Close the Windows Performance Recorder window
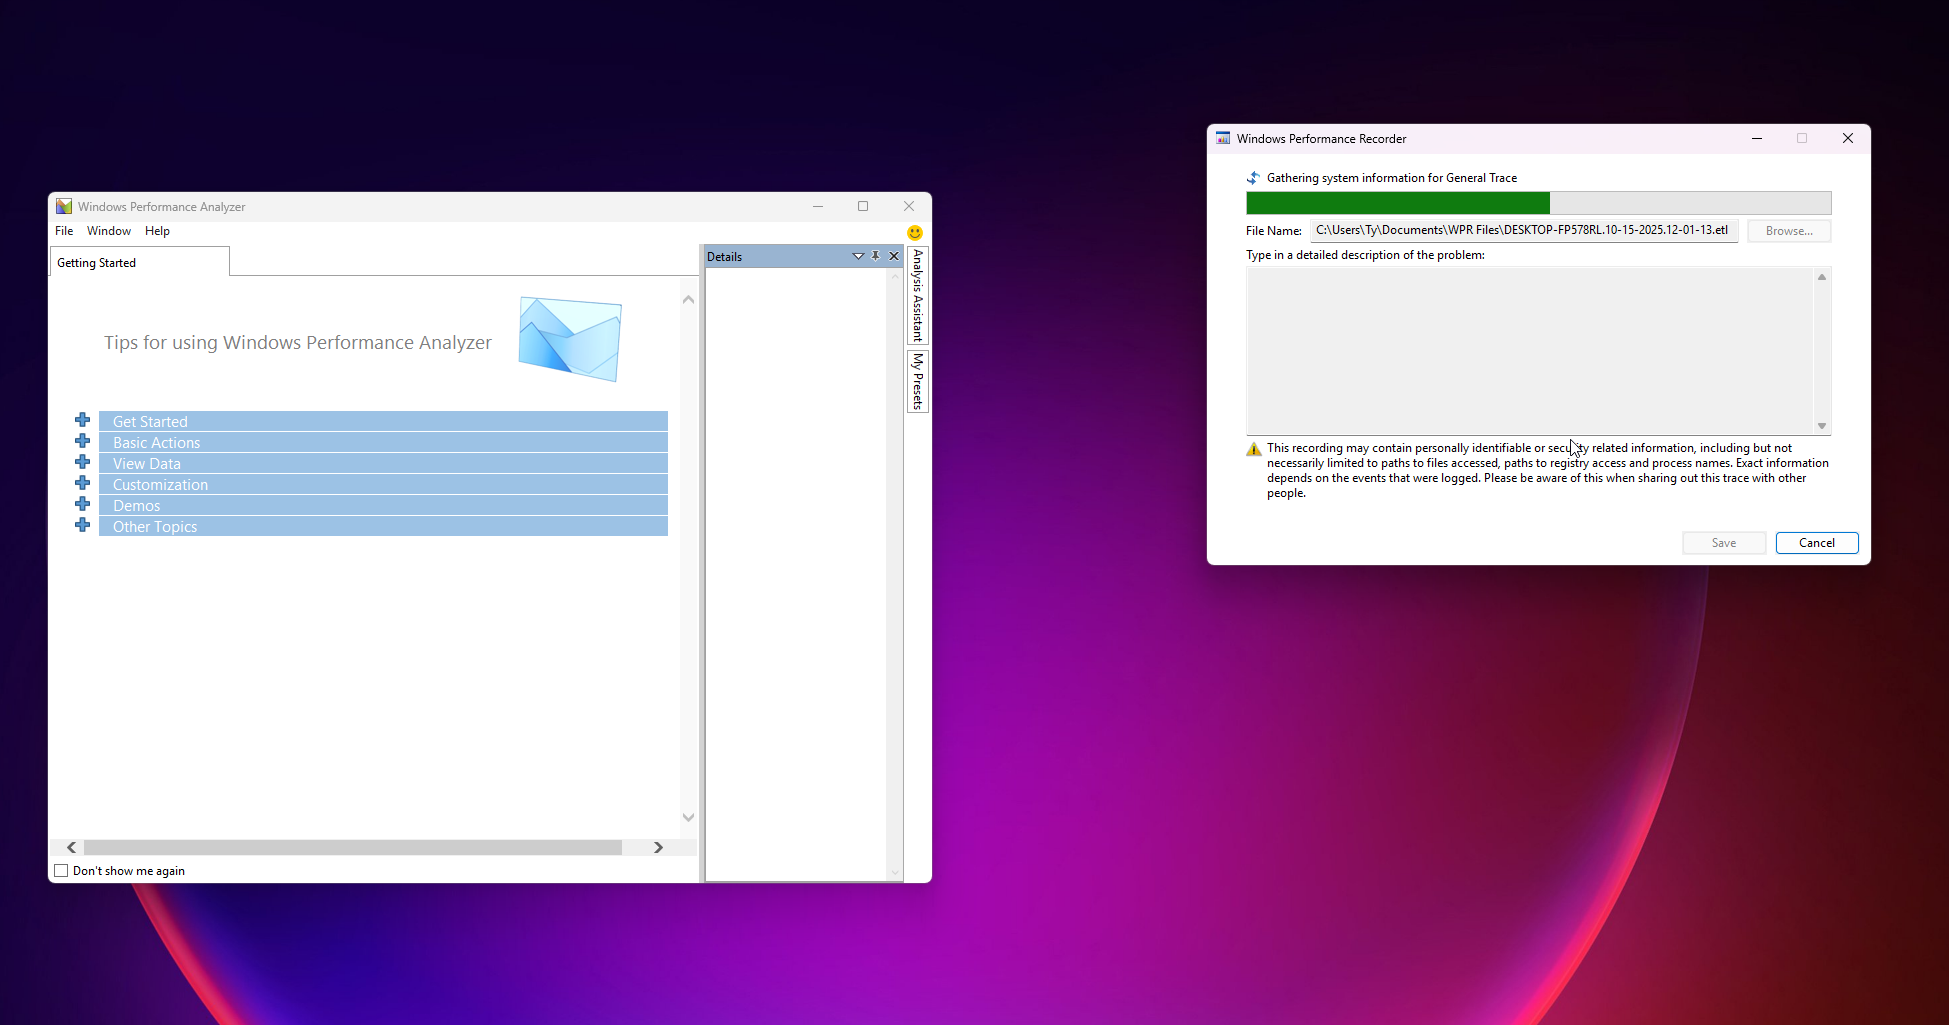Viewport: 1949px width, 1025px height. pyautogui.click(x=1848, y=138)
